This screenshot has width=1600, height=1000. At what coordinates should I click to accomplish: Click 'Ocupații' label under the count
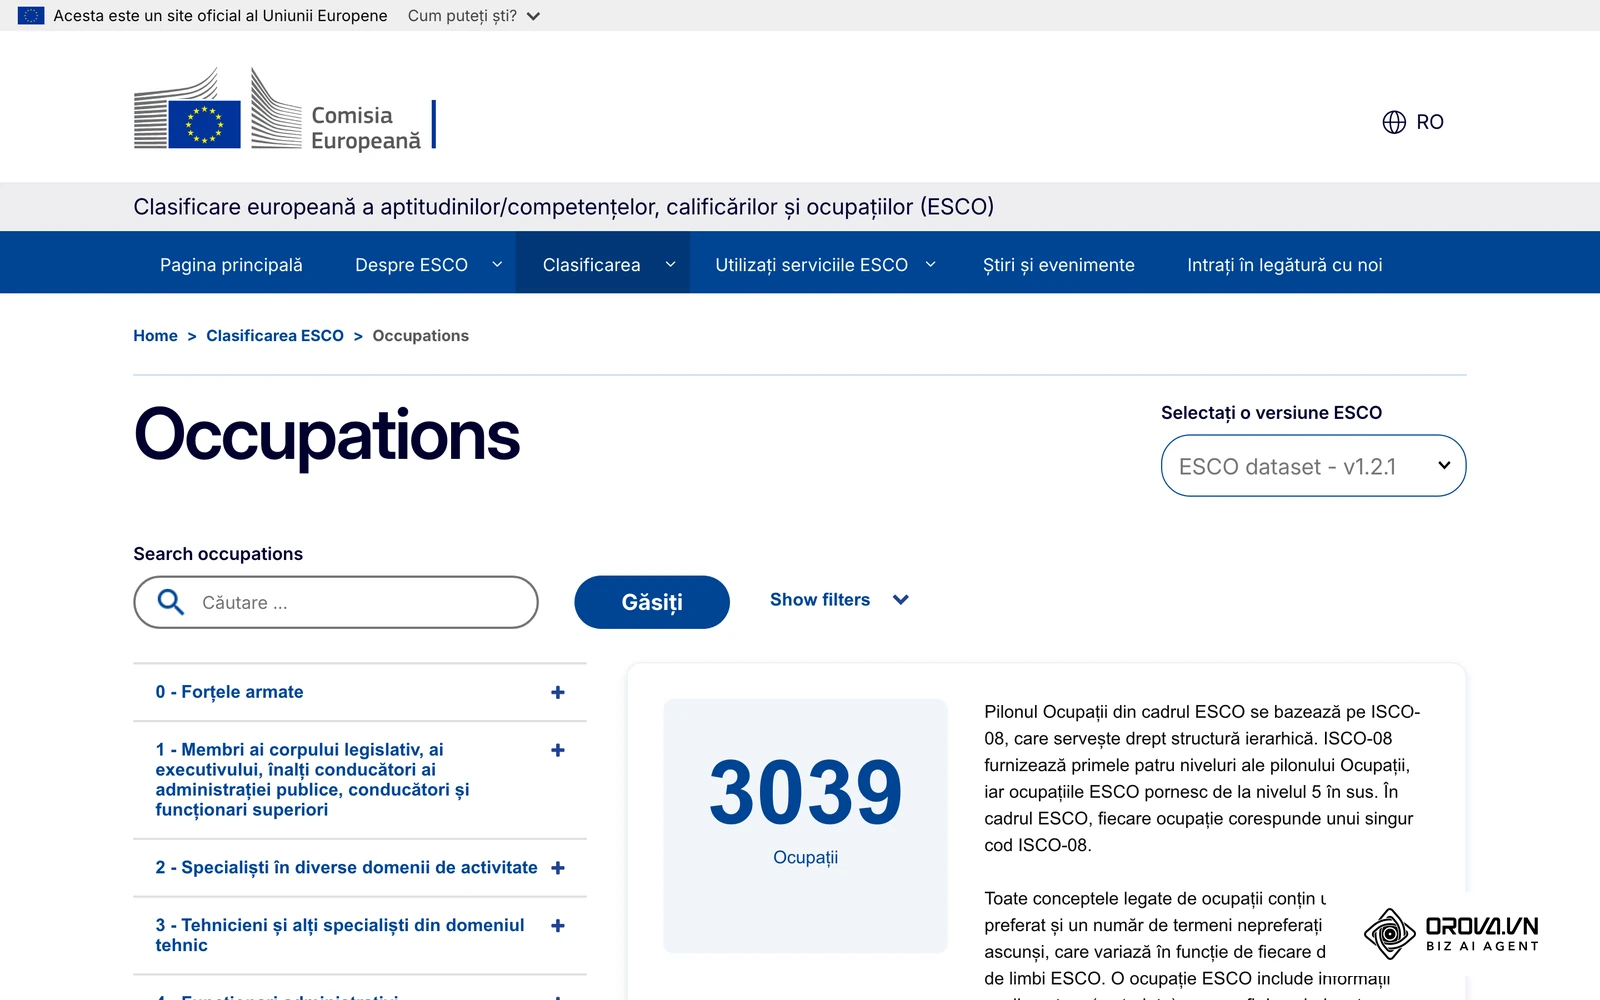click(x=805, y=858)
